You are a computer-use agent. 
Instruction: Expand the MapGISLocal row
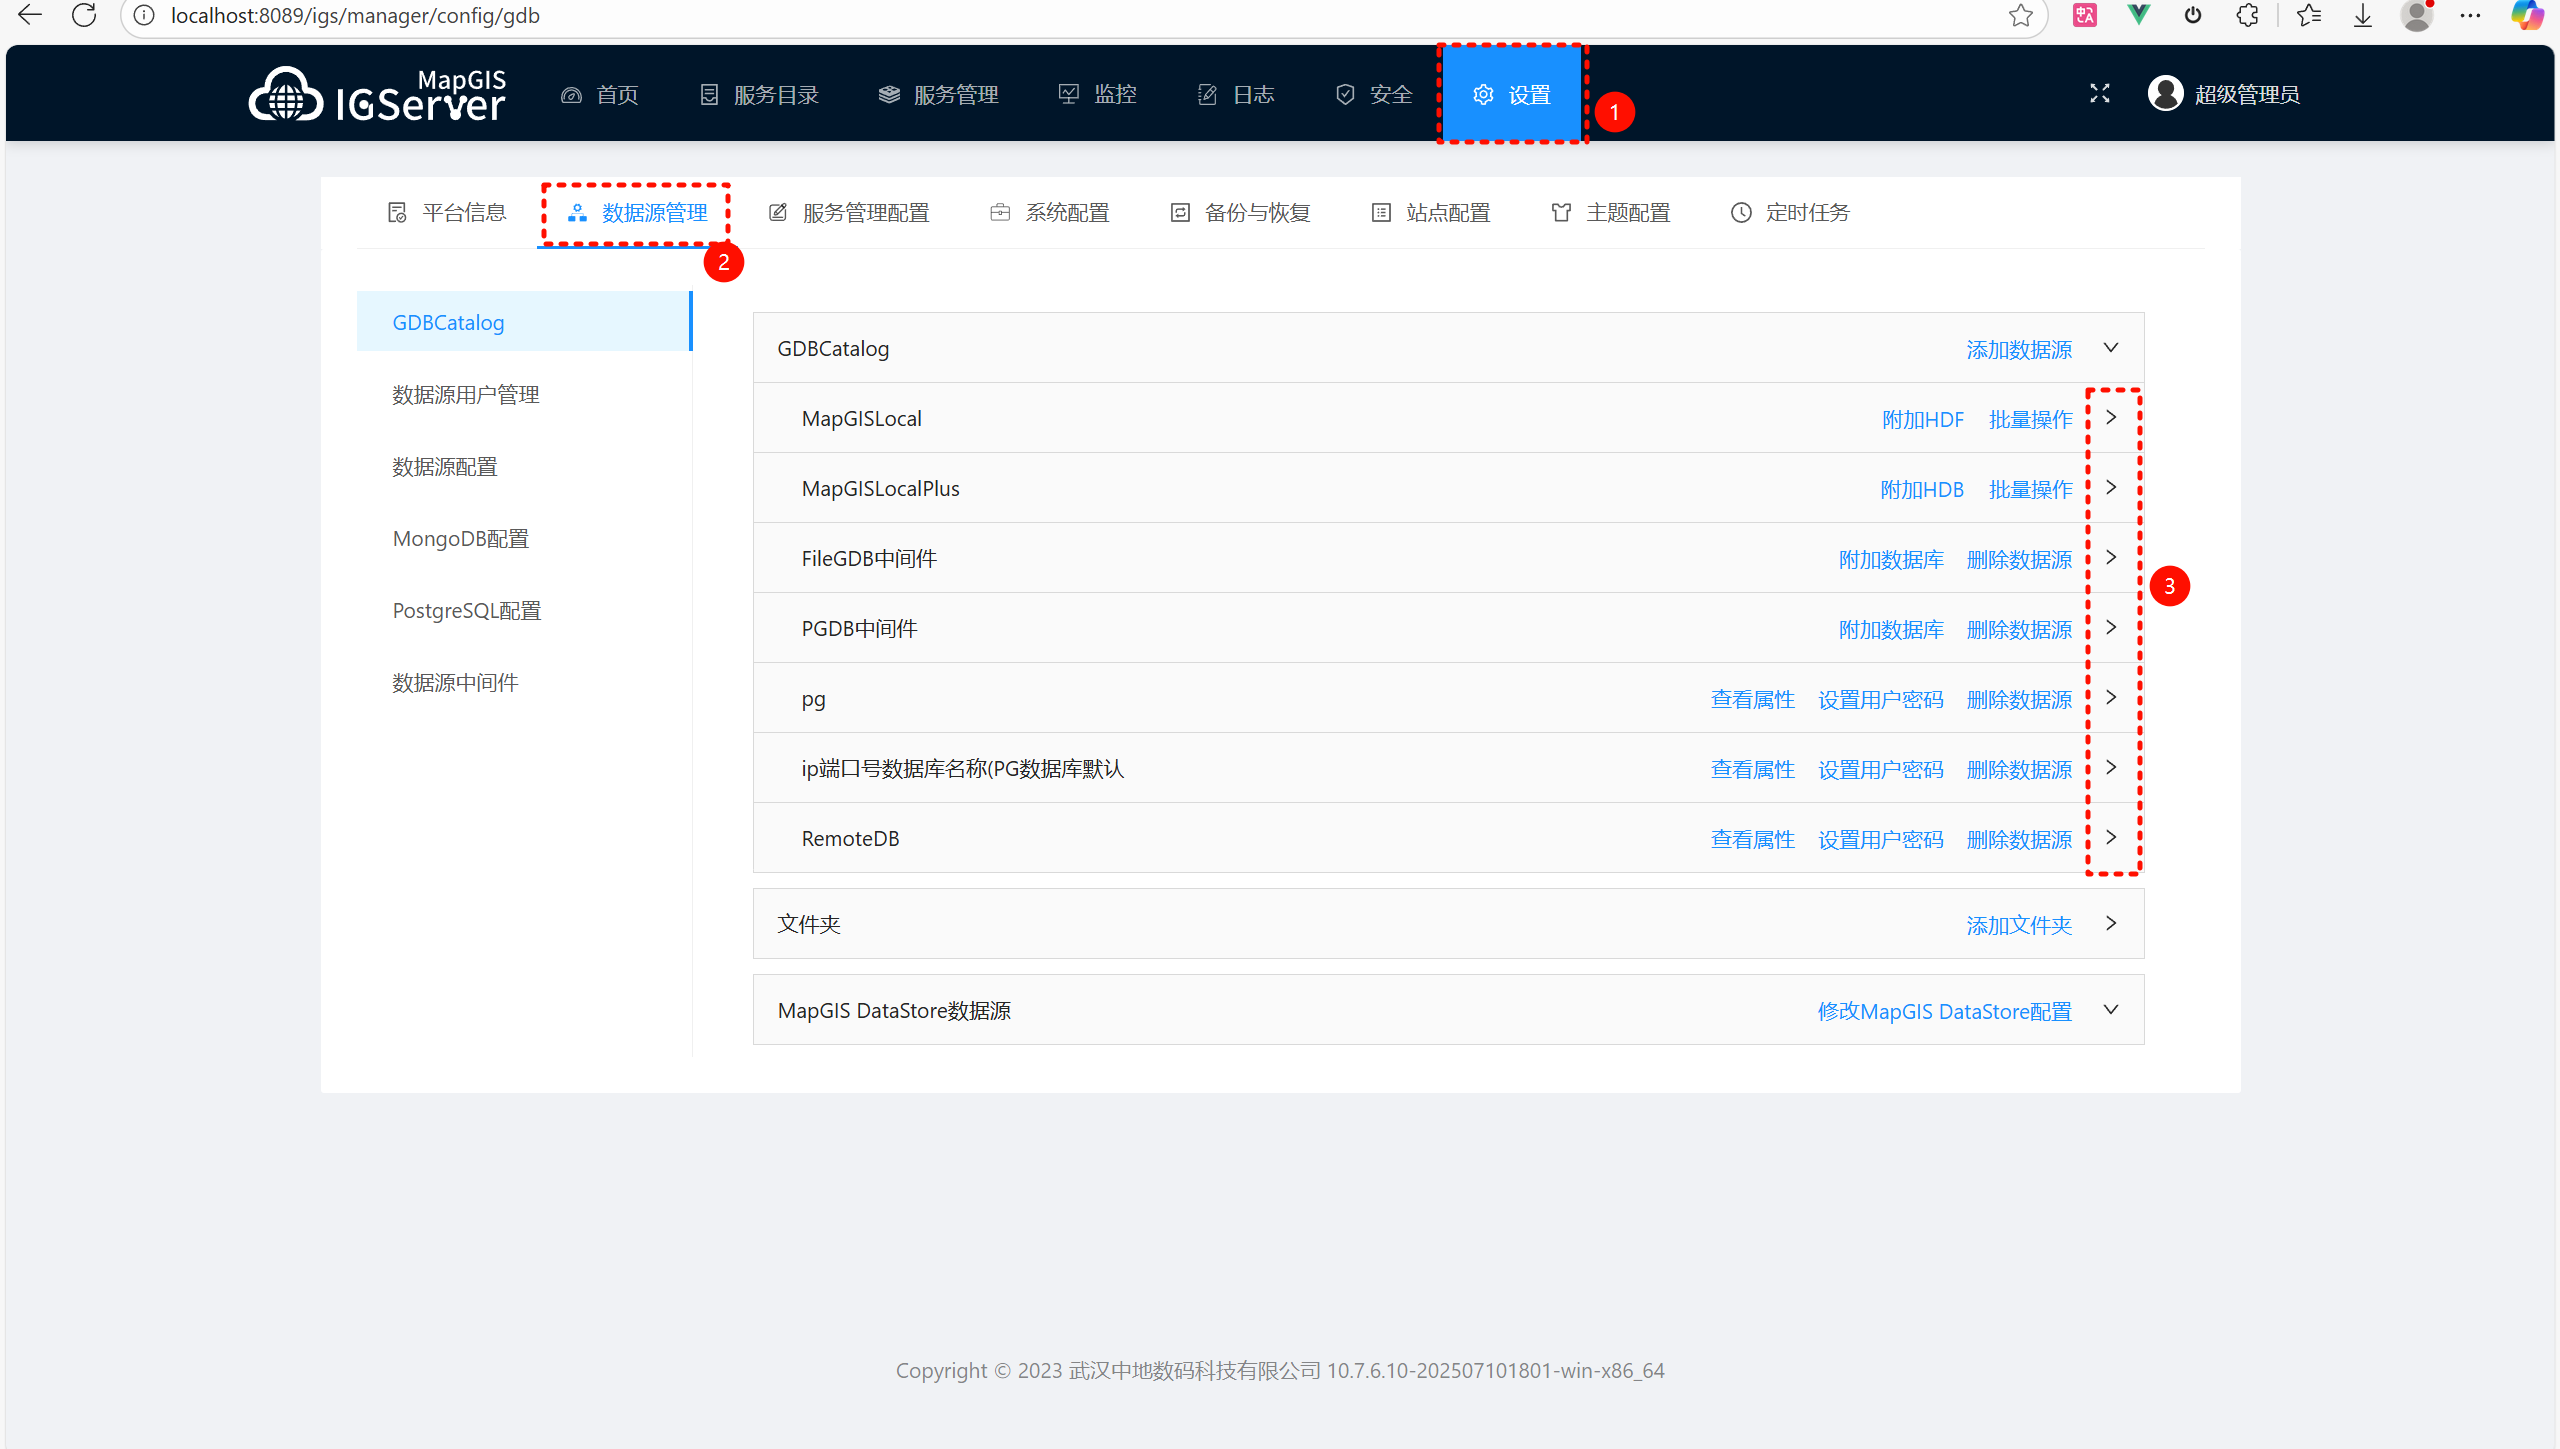[2111, 418]
